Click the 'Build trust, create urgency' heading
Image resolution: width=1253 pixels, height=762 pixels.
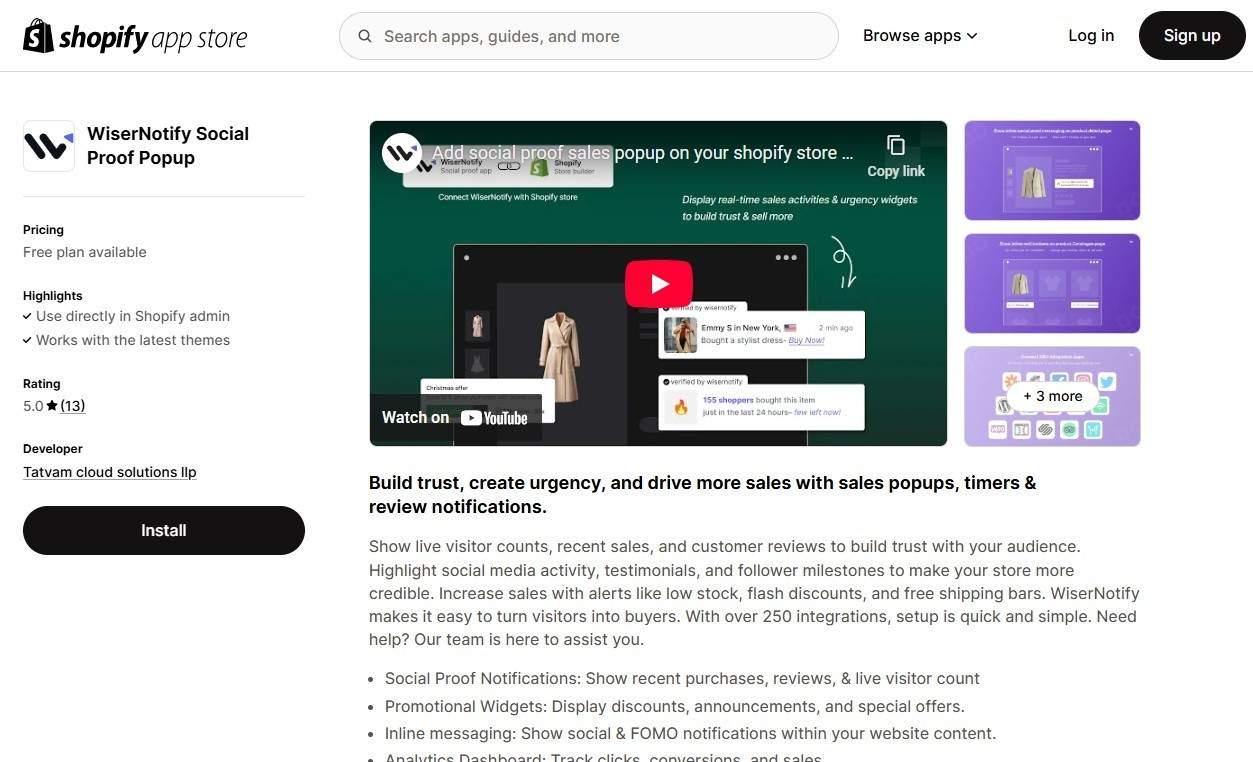pyautogui.click(x=702, y=495)
